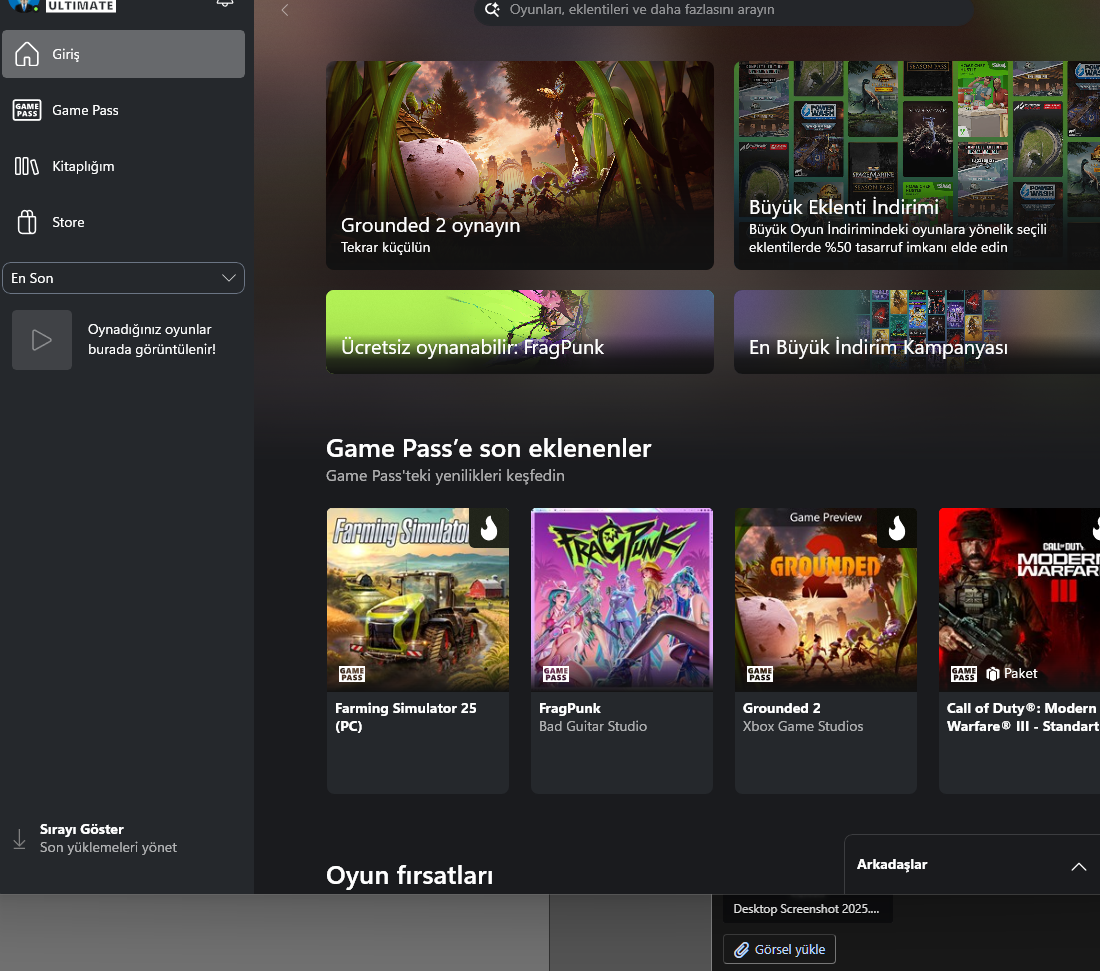
Task: Click the Arkadaşlar panel title
Action: click(x=892, y=864)
